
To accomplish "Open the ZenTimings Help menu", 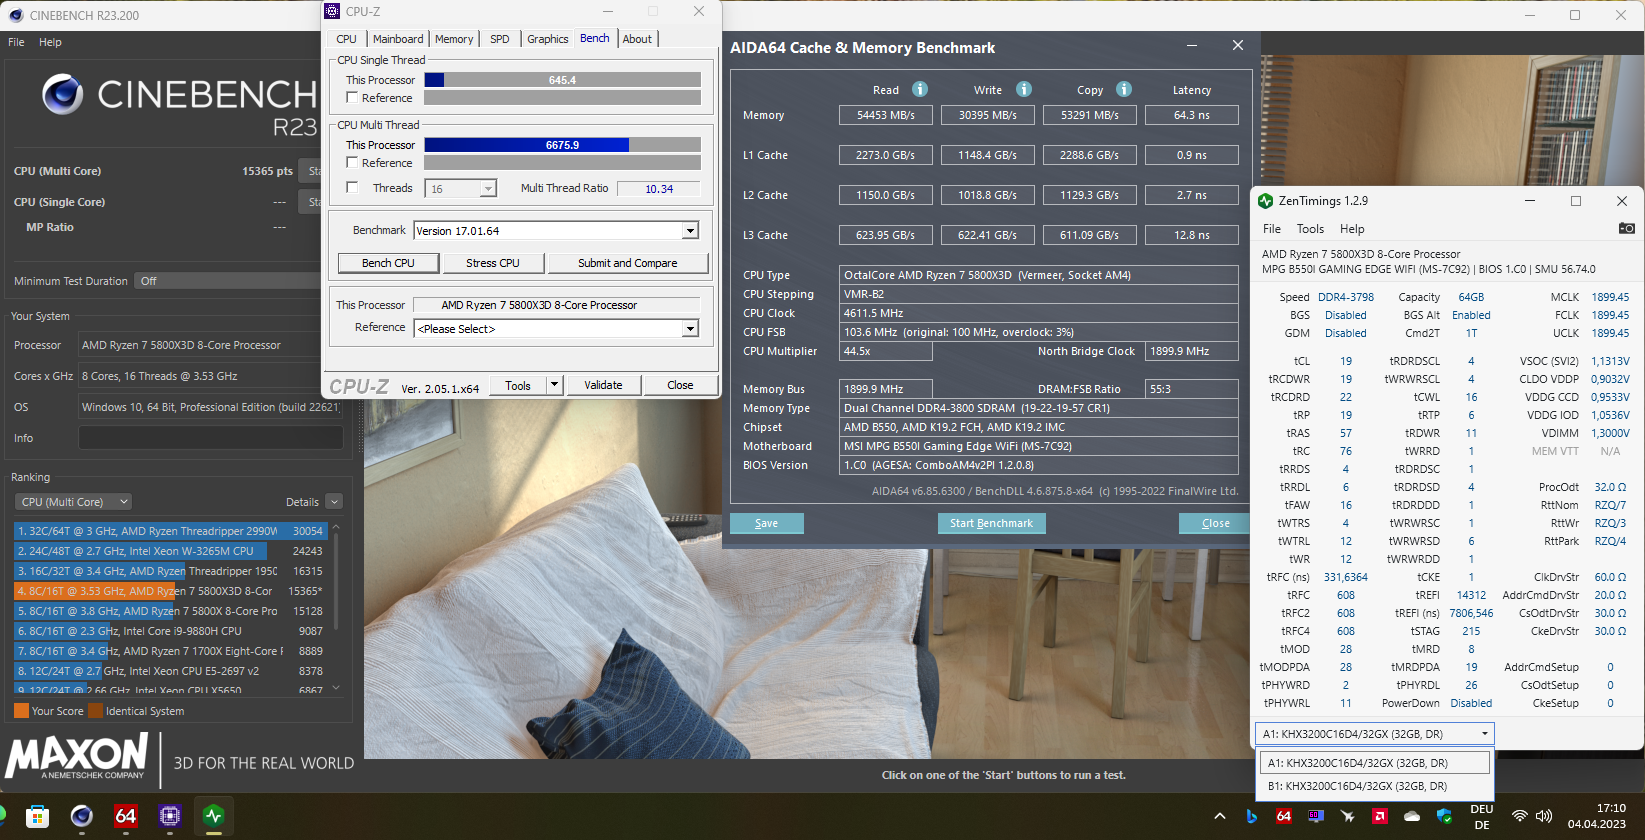I will coord(1352,229).
